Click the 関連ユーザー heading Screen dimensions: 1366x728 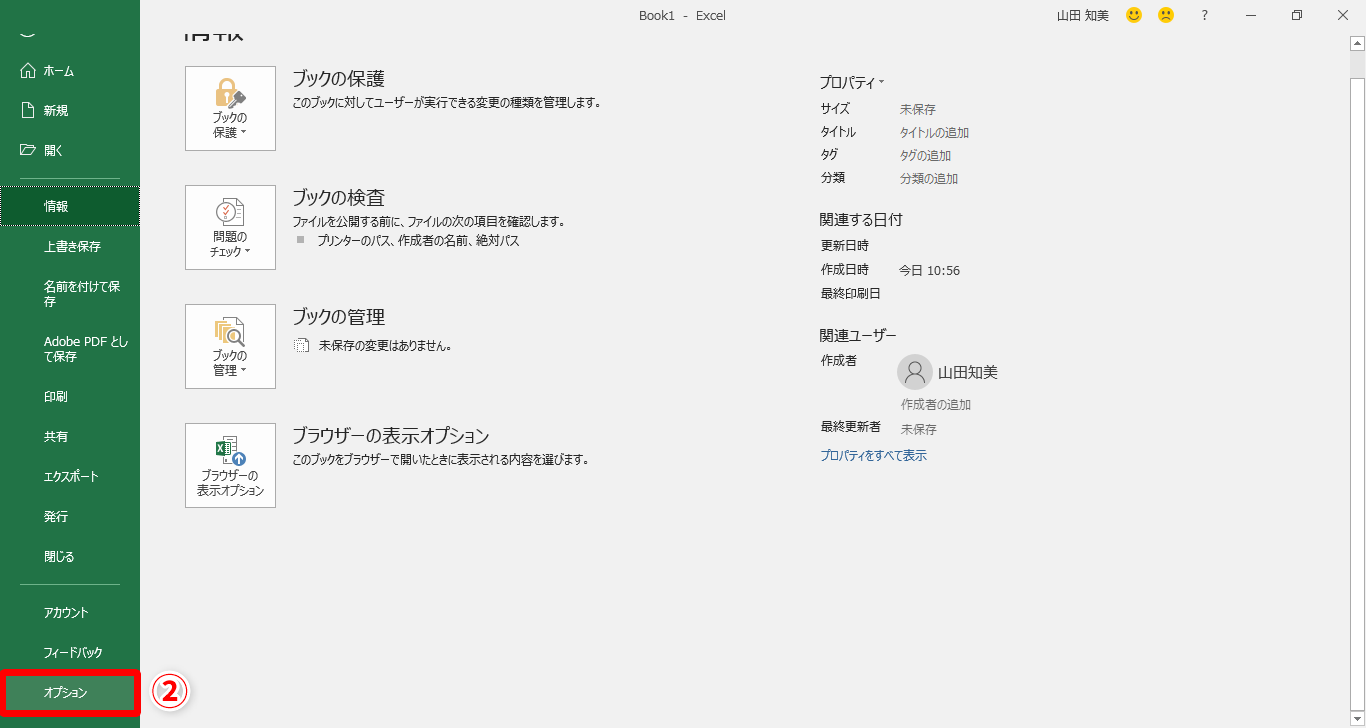pyautogui.click(x=858, y=336)
